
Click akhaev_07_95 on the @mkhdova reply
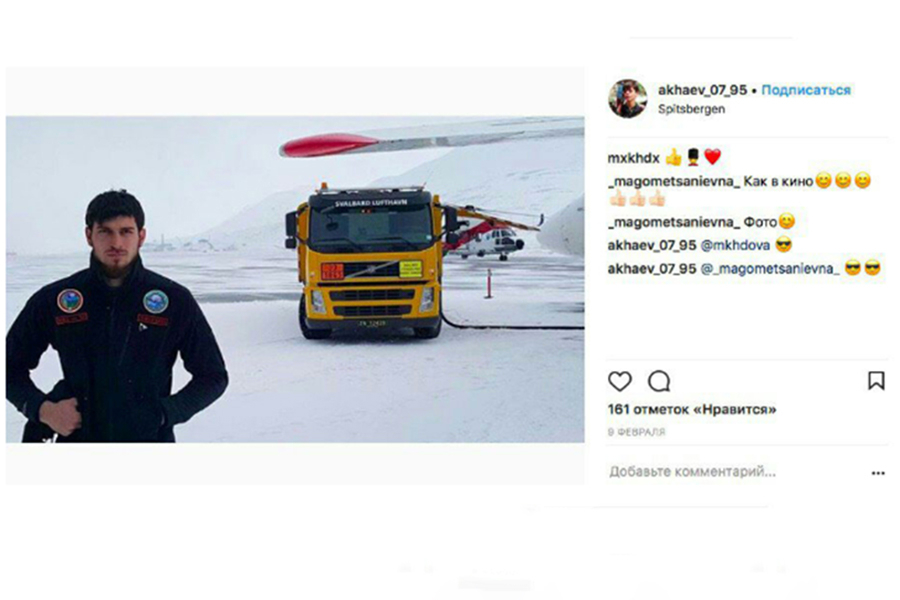tap(652, 246)
